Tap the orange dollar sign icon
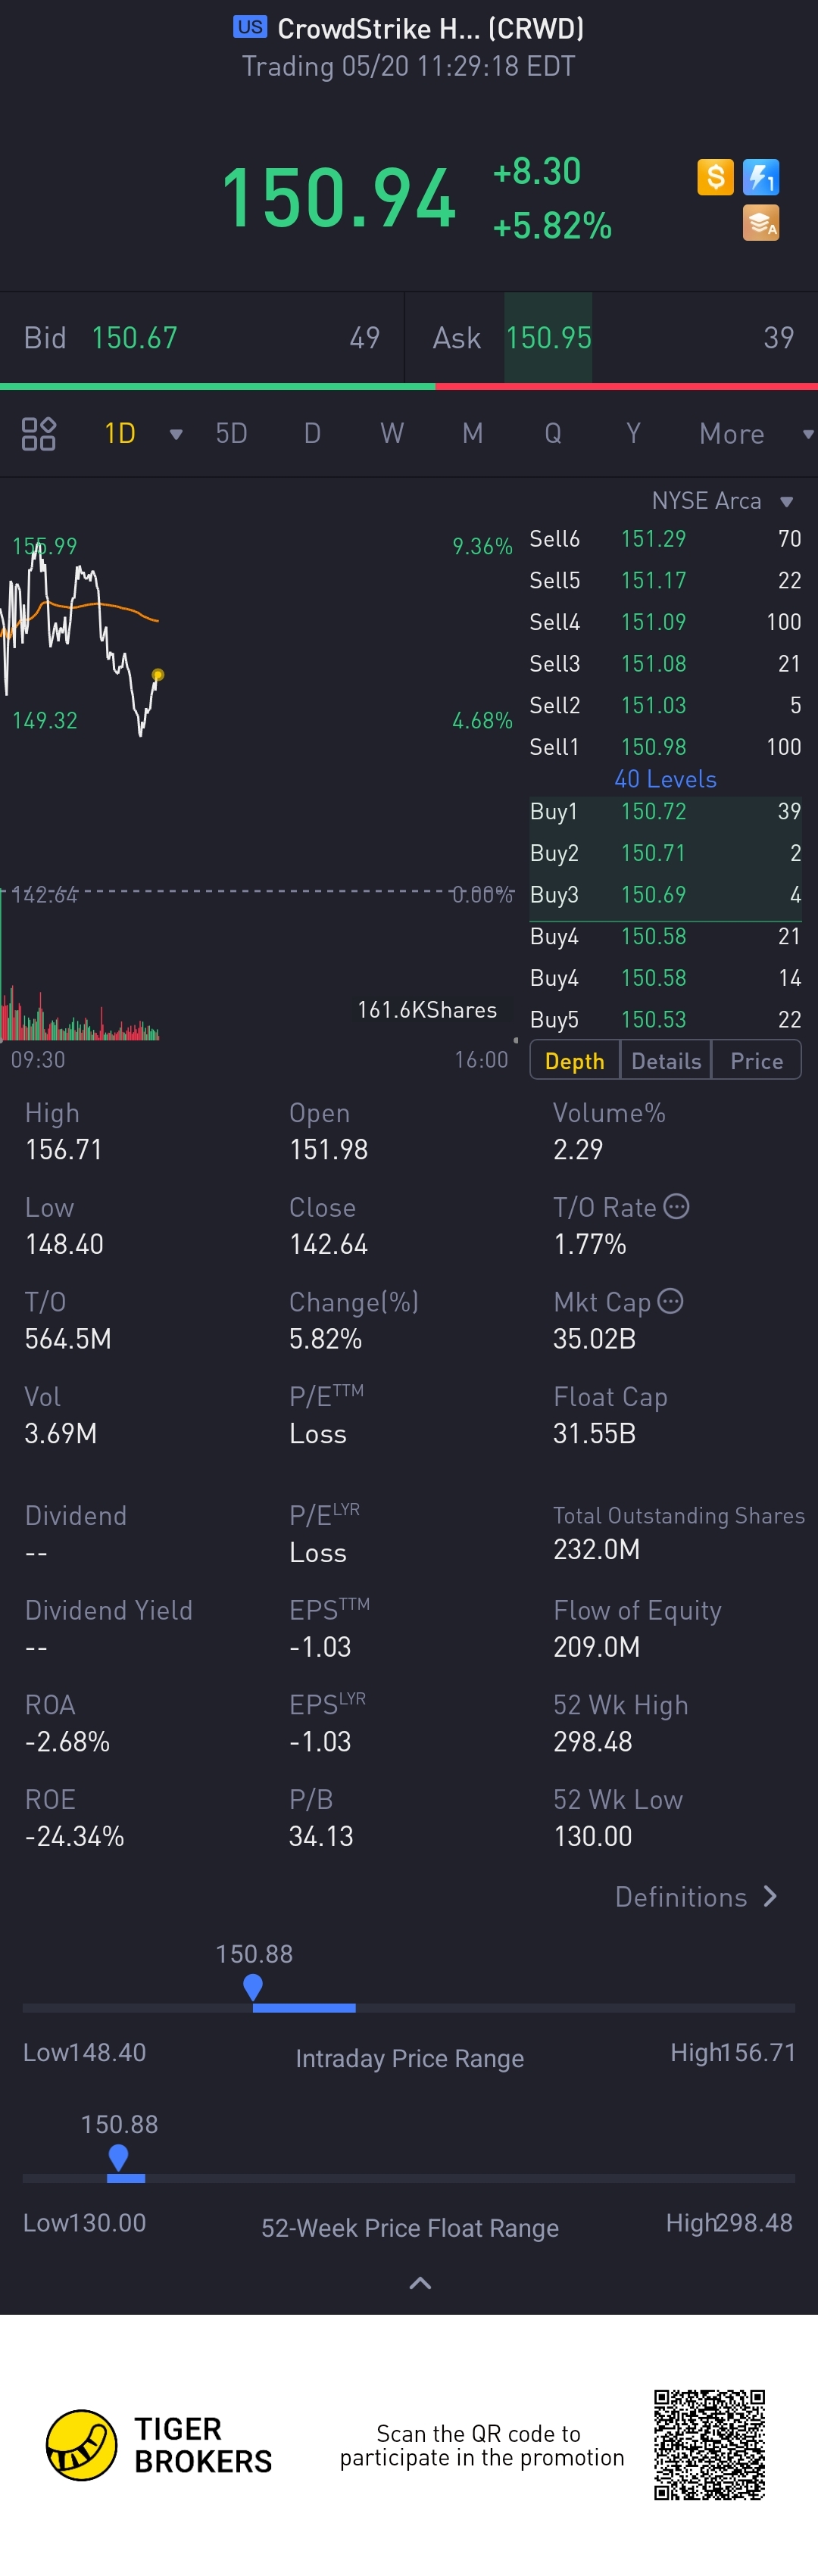The height and width of the screenshot is (2576, 818). [x=715, y=177]
